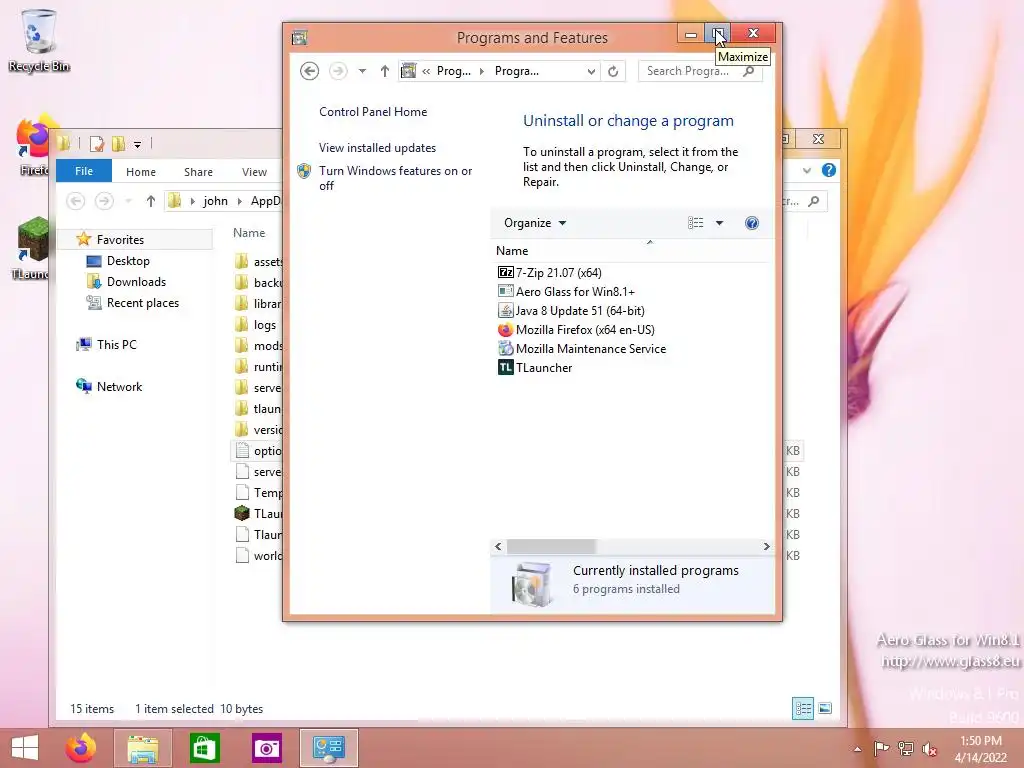Select Mozilla Firefox (x64 en-US) entry
This screenshot has height=768, width=1024.
click(585, 330)
